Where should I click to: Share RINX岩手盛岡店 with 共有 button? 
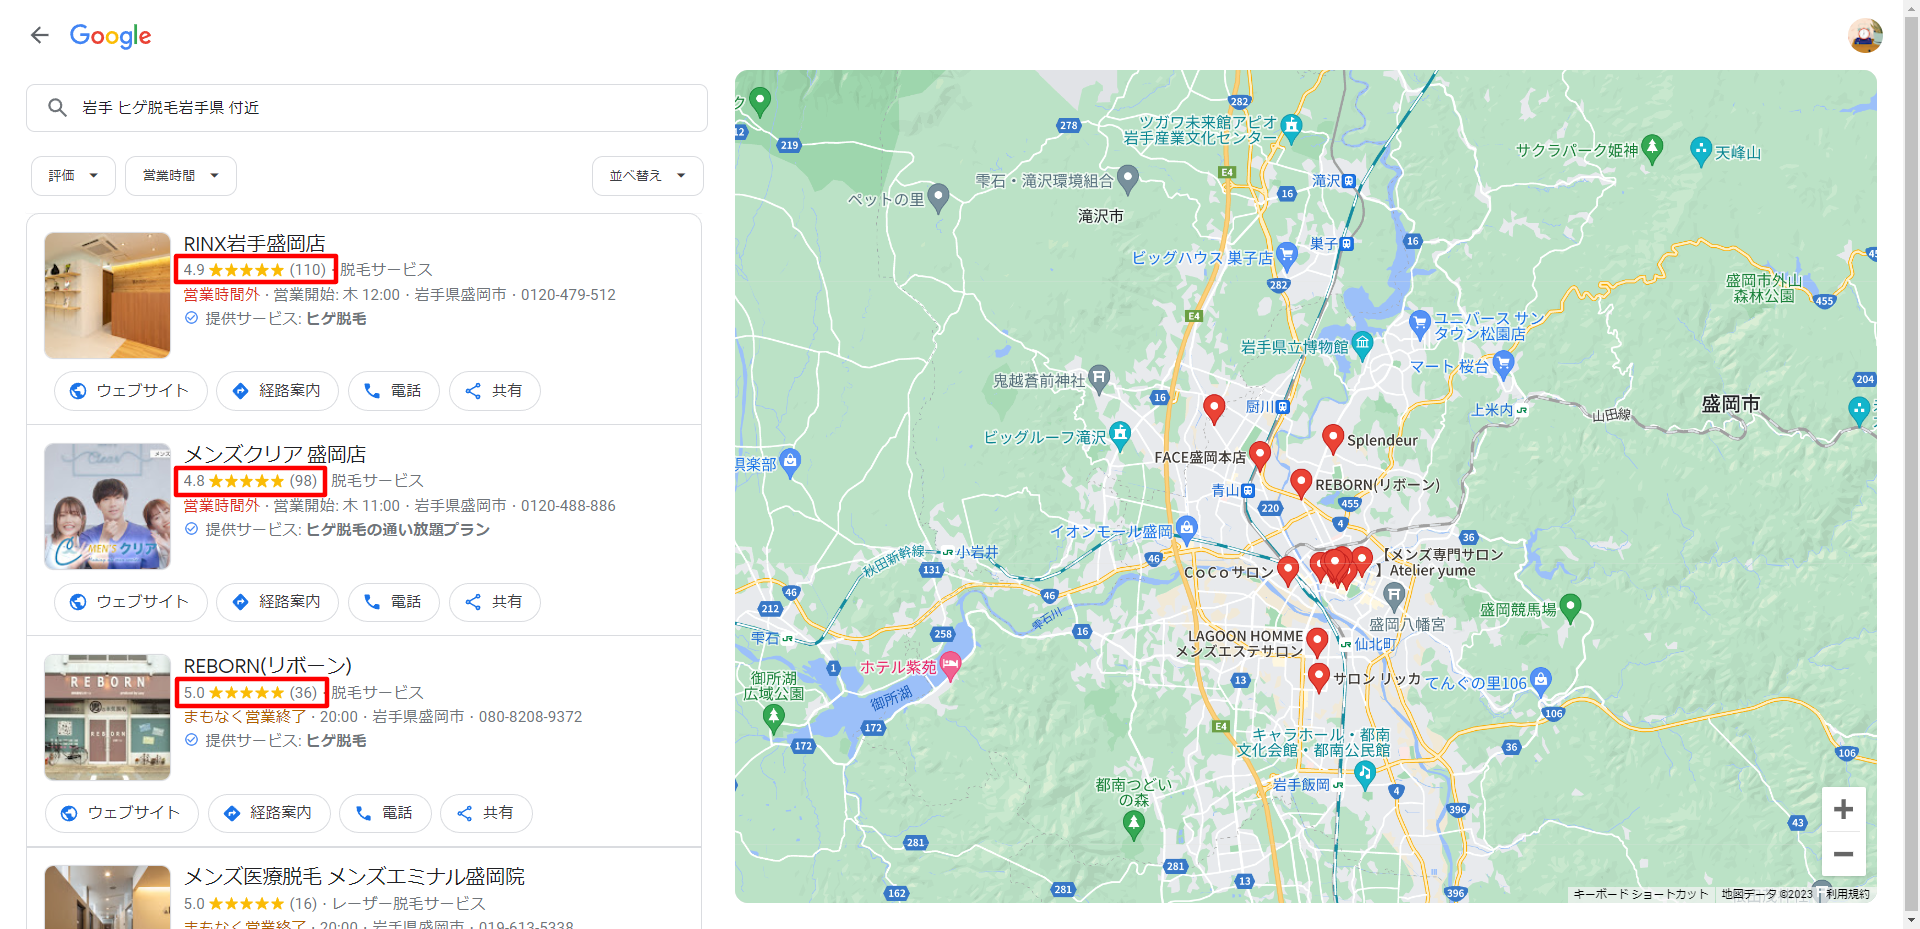pos(494,391)
